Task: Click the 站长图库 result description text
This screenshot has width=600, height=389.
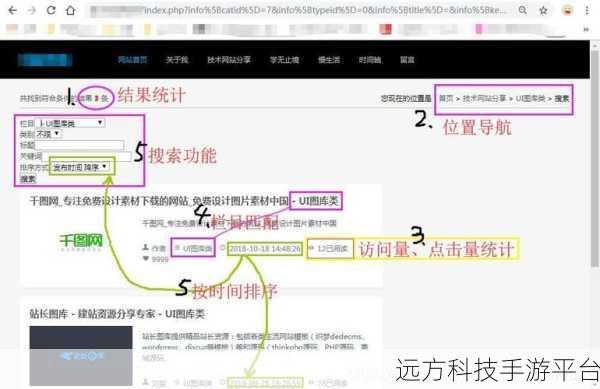Action: (x=255, y=347)
